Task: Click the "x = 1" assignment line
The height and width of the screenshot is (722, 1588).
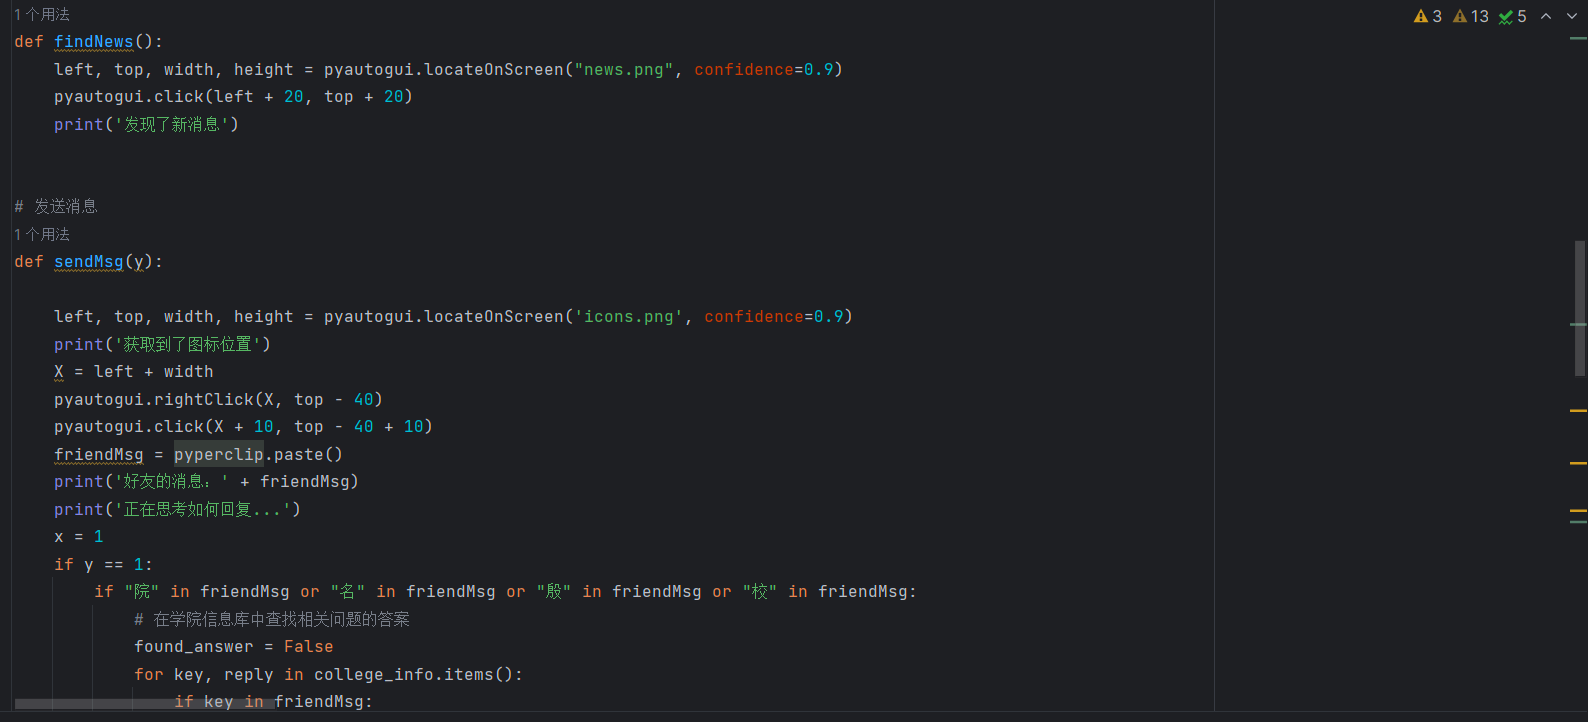Action: pyautogui.click(x=79, y=537)
